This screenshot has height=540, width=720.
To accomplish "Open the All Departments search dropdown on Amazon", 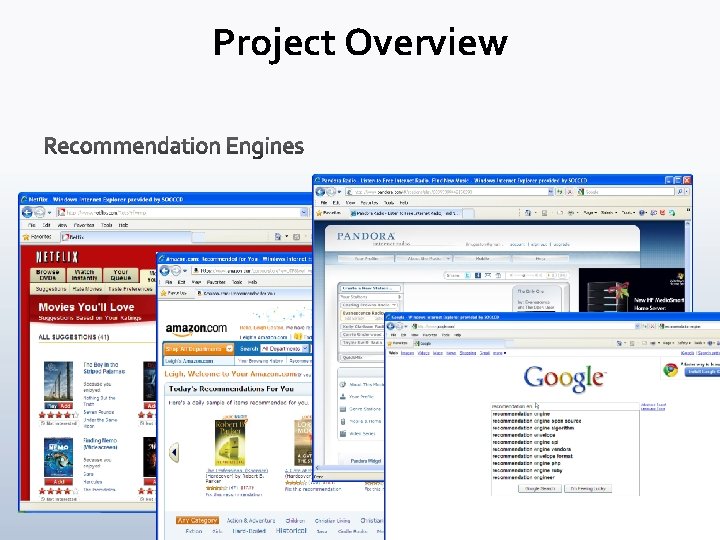I will click(284, 349).
